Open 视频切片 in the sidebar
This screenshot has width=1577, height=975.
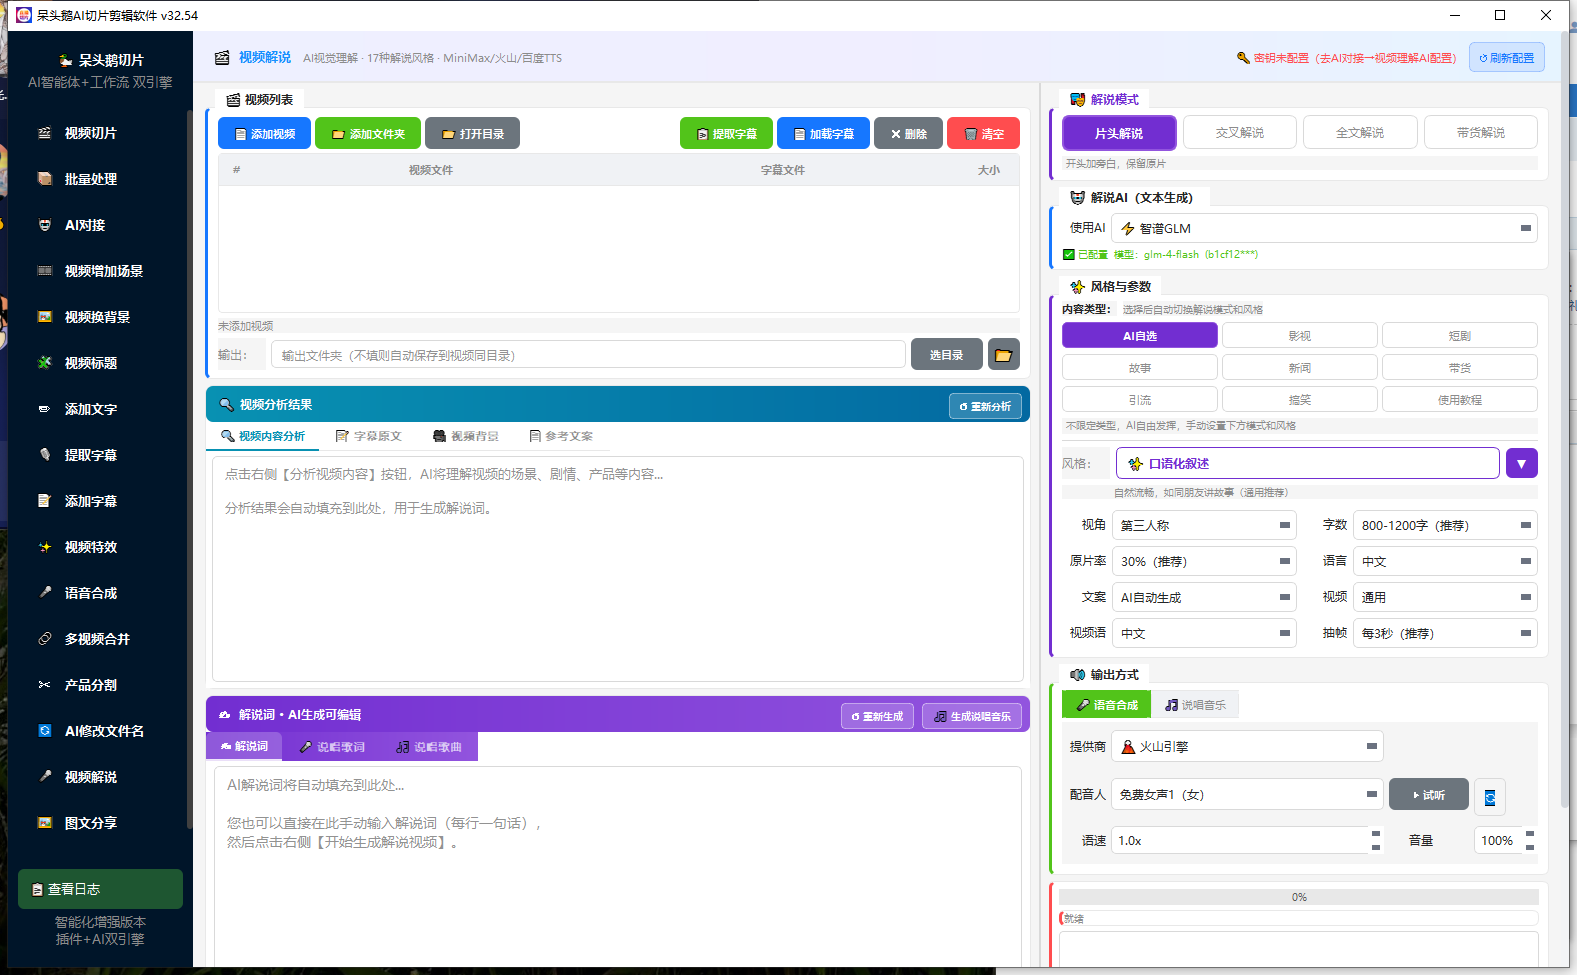(x=90, y=133)
